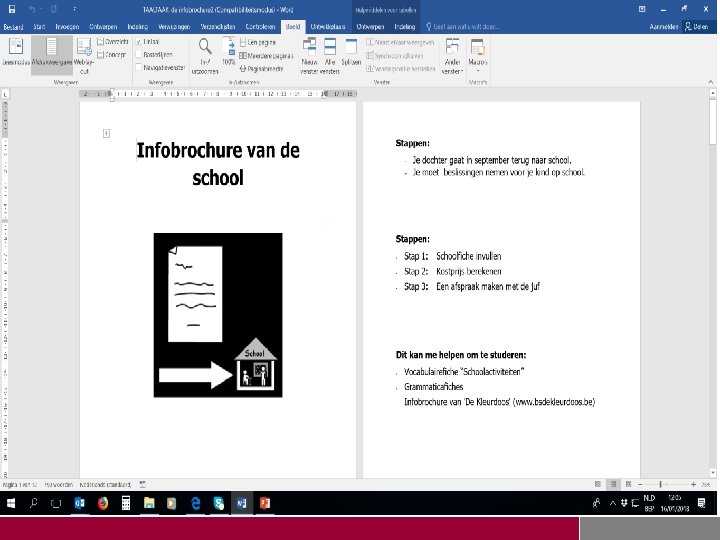
Task: Switch to Concept view
Action: pyautogui.click(x=112, y=55)
